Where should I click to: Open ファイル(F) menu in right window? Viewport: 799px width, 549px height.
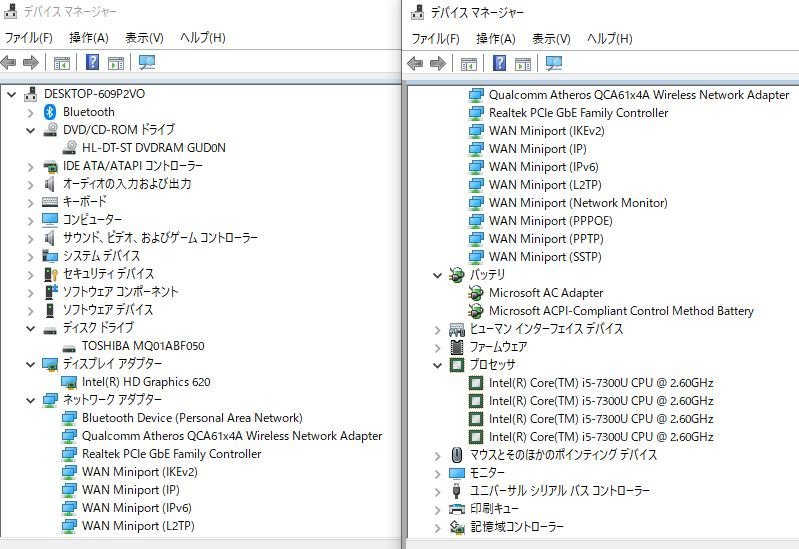pyautogui.click(x=435, y=39)
